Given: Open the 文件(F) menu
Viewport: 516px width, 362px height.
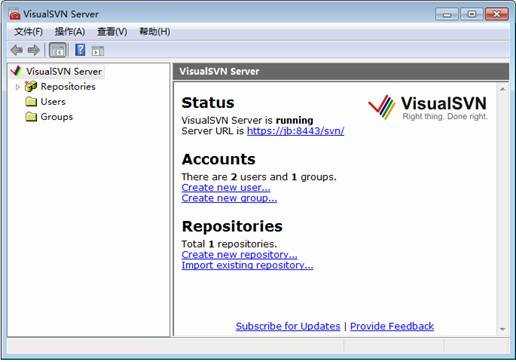Looking at the screenshot, I should 28,32.
